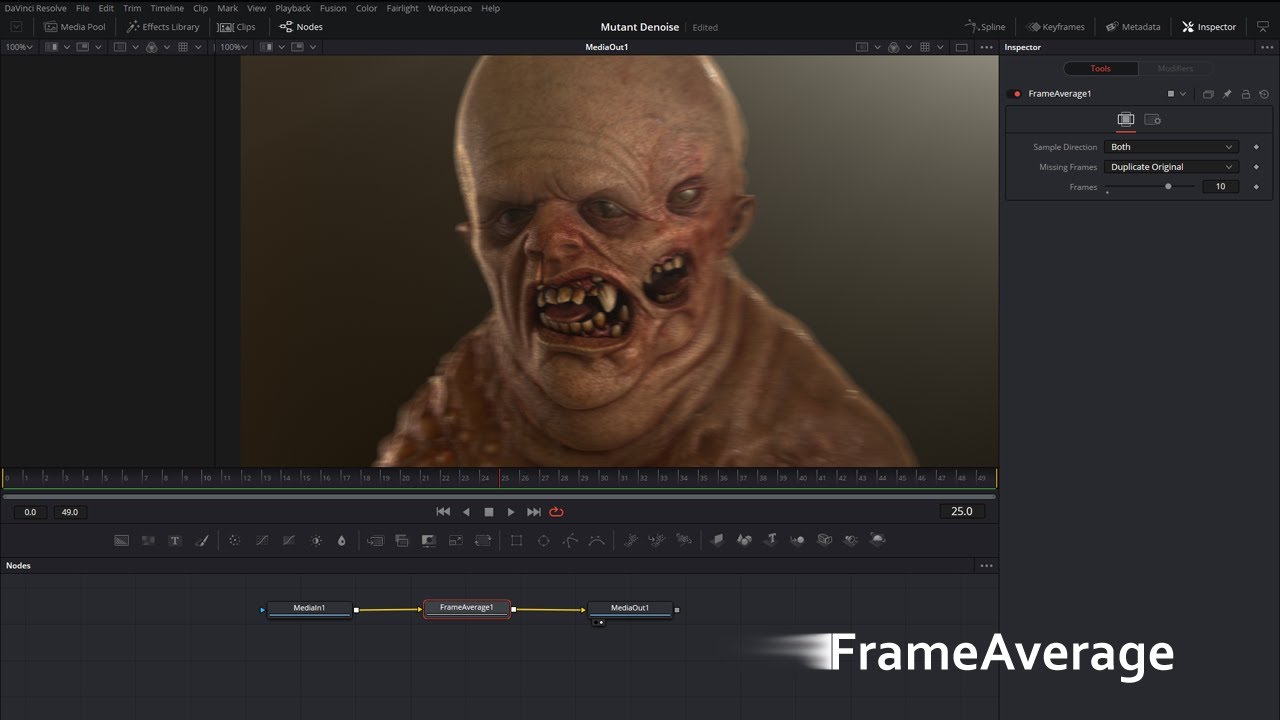The width and height of the screenshot is (1280, 720).
Task: Add an Ellipse mask tool
Action: pyautogui.click(x=543, y=540)
